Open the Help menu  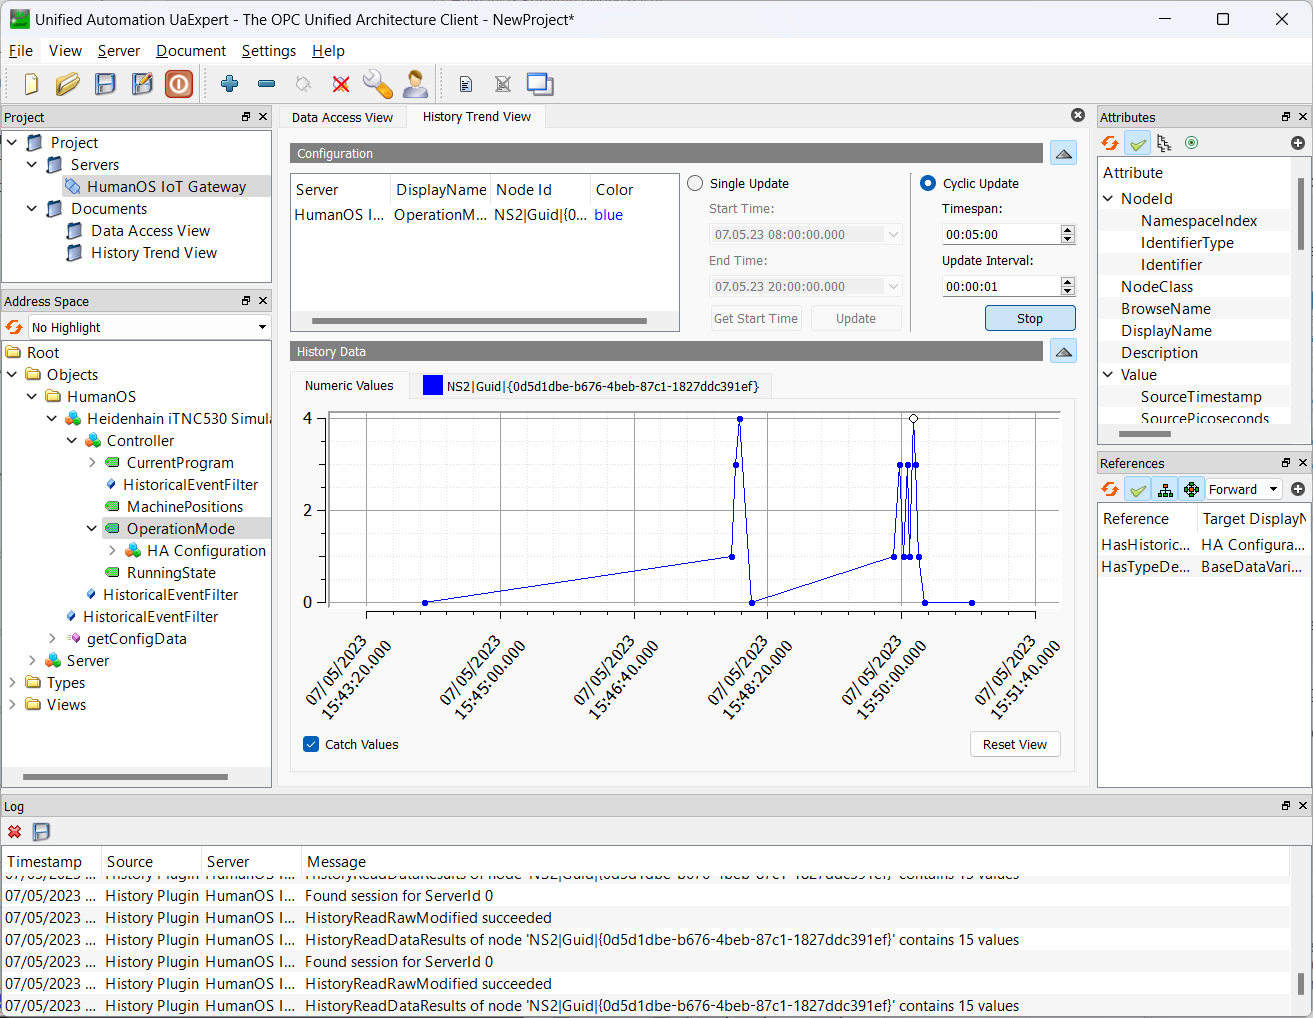click(328, 51)
